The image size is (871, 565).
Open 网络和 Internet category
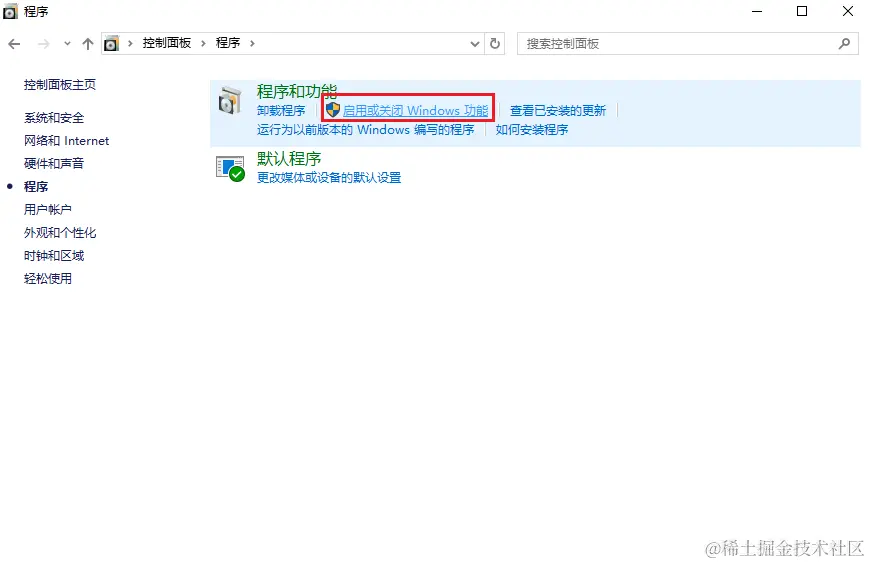(x=67, y=141)
